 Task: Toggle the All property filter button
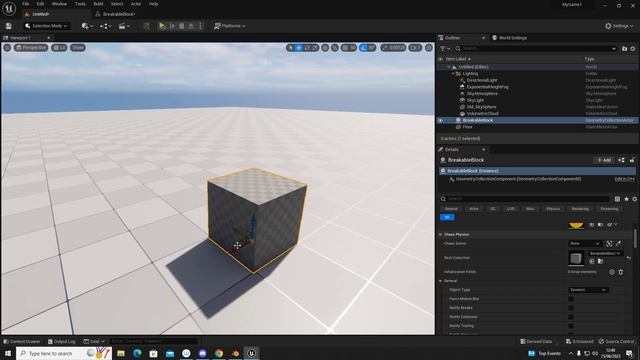click(447, 217)
